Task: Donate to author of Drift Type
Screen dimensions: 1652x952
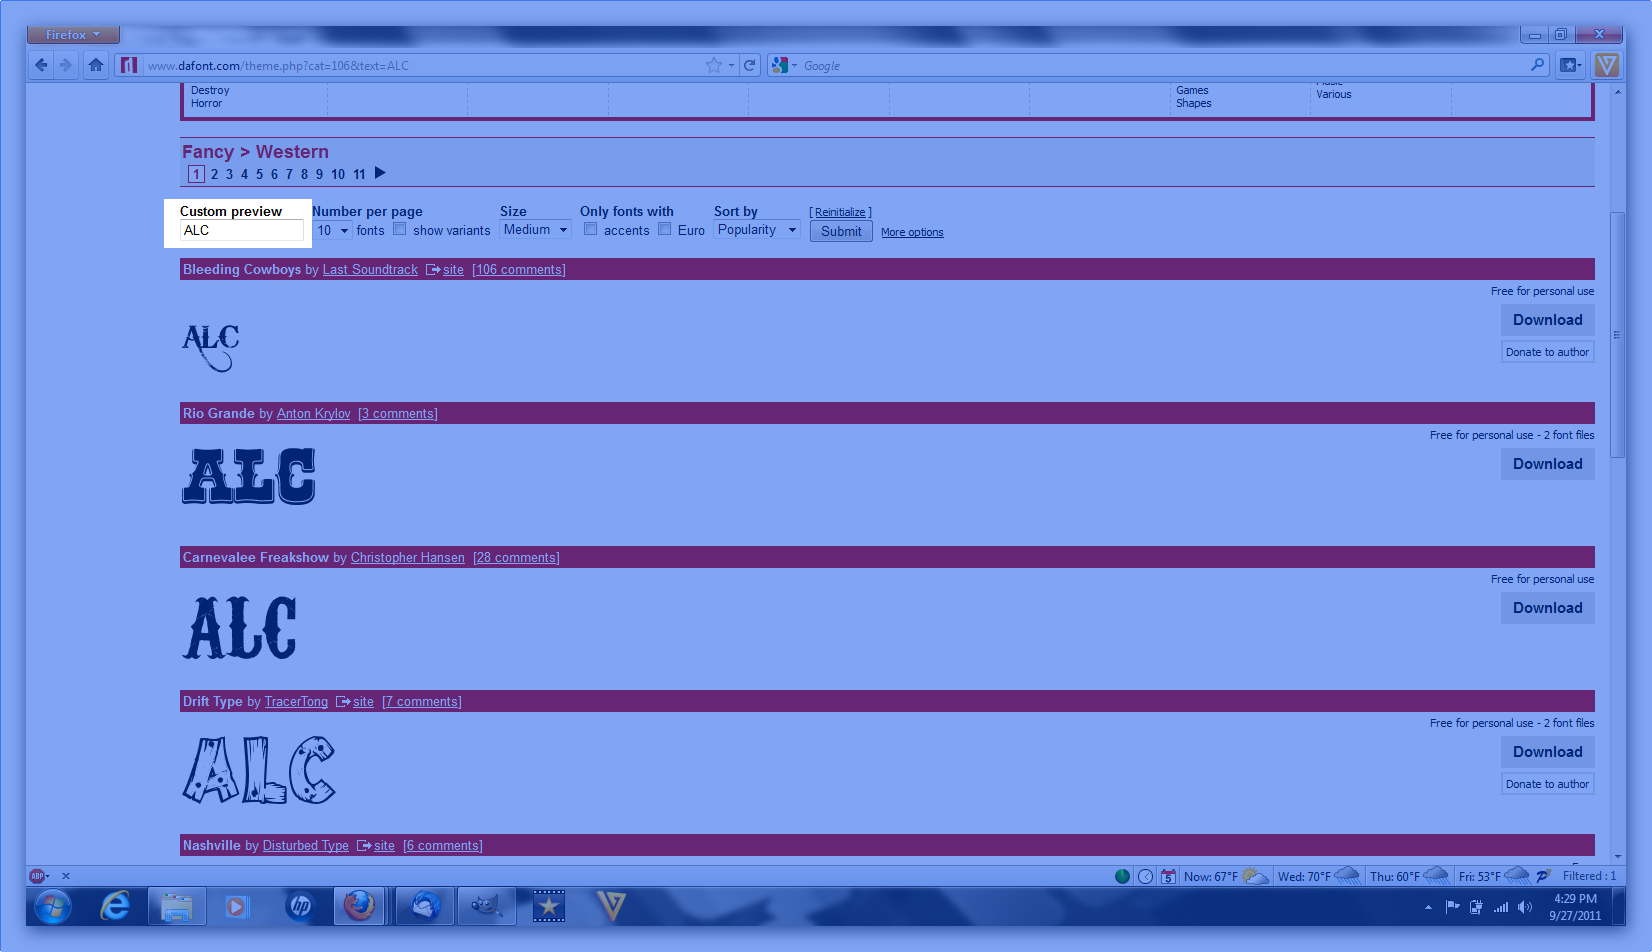Action: pos(1548,784)
